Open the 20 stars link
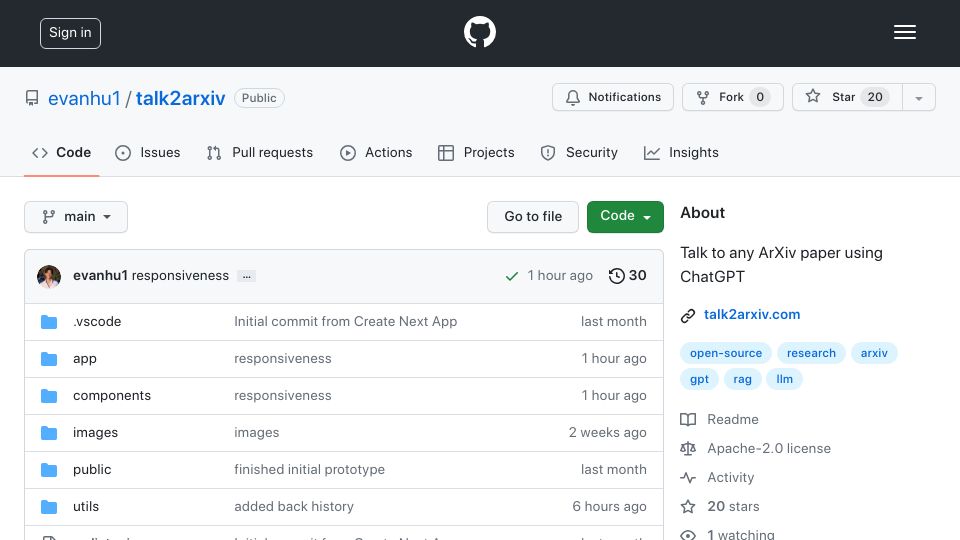Screen dimensions: 960x540 pyautogui.click(x=733, y=506)
